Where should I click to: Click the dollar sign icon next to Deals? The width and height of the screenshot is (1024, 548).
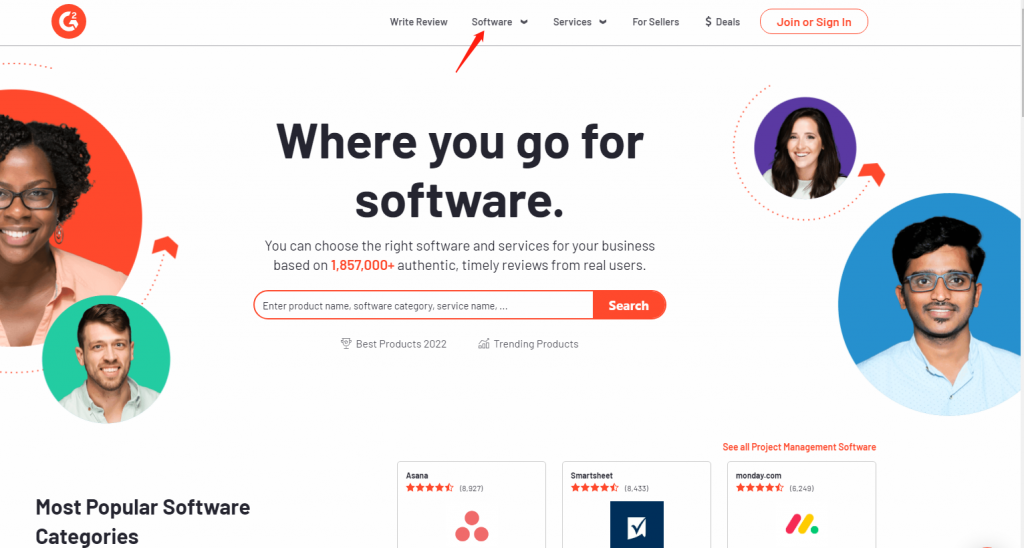click(x=709, y=22)
